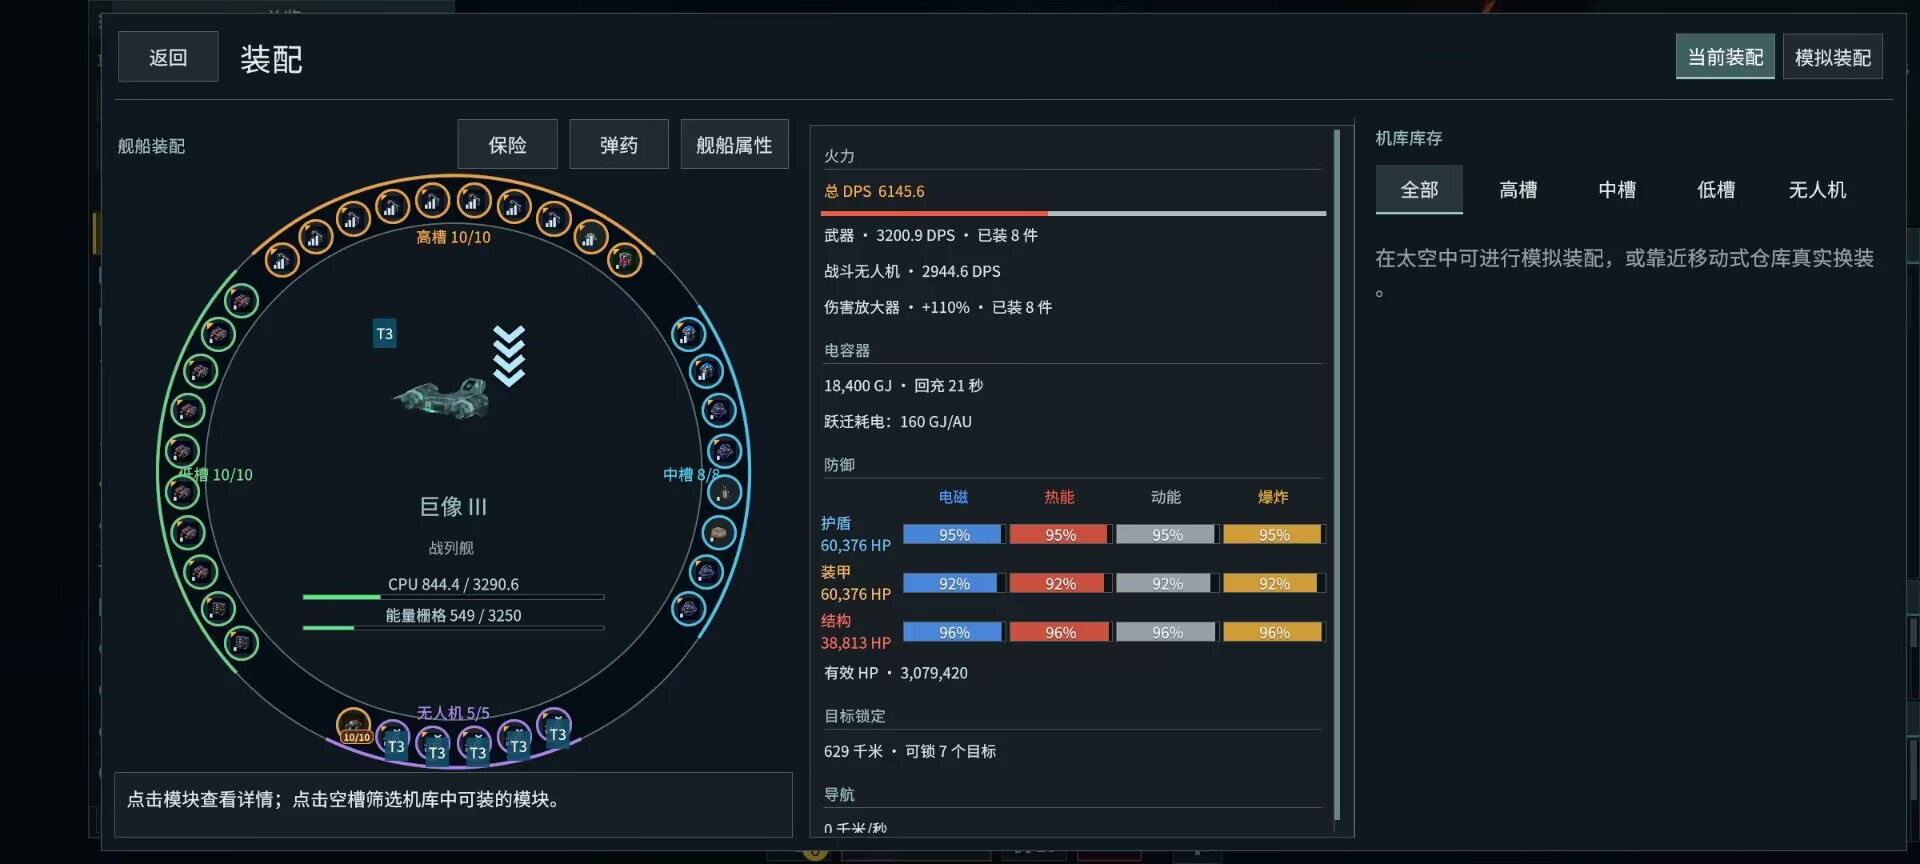
Task: Click the 战斗无人机 2944.6 DPS line
Action: [x=912, y=271]
